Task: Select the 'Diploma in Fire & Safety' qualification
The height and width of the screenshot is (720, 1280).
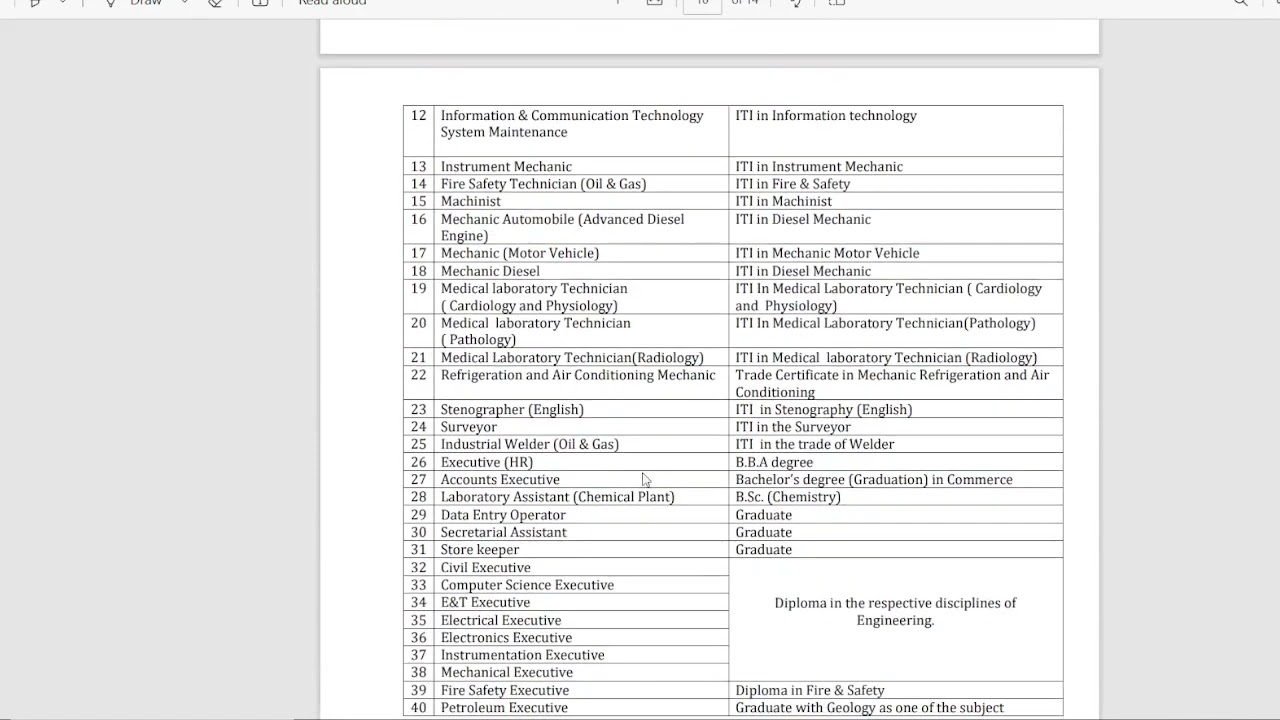Action: pos(810,690)
